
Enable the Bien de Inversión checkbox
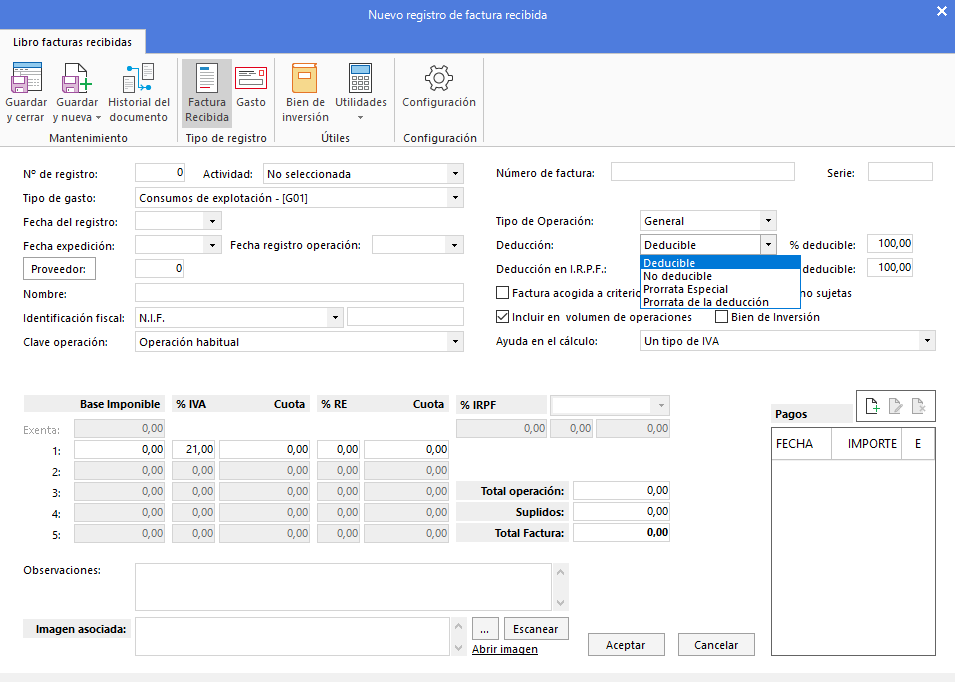tap(721, 317)
